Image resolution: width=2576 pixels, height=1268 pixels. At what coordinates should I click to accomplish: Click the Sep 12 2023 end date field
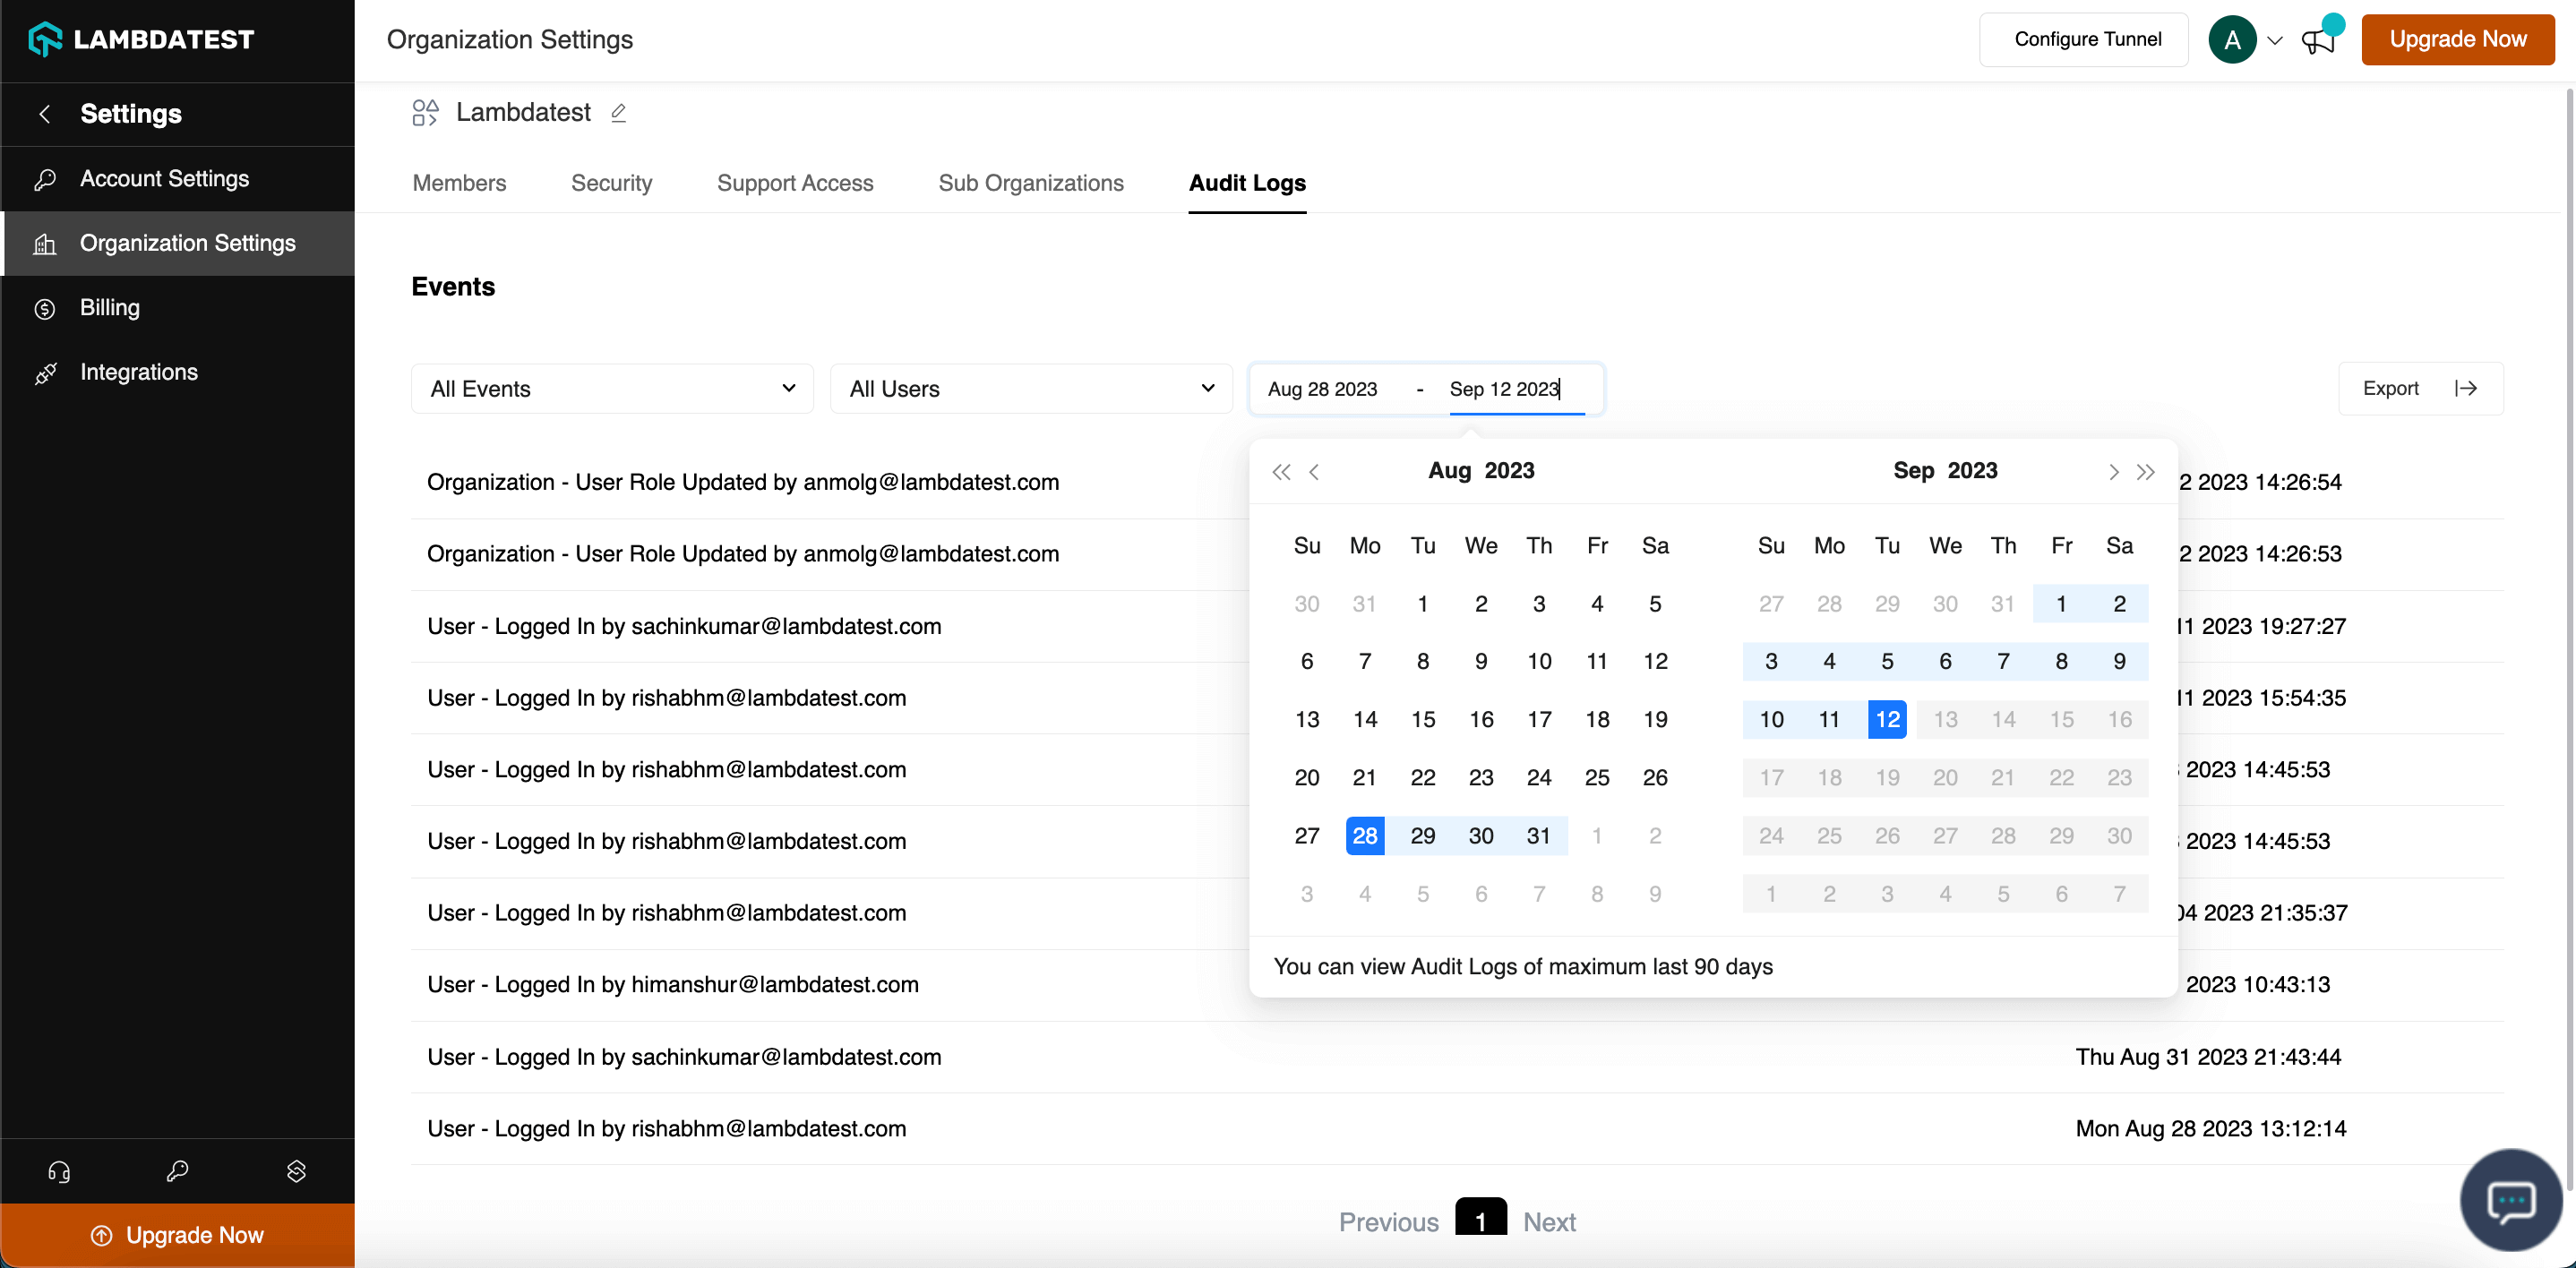pos(1504,388)
